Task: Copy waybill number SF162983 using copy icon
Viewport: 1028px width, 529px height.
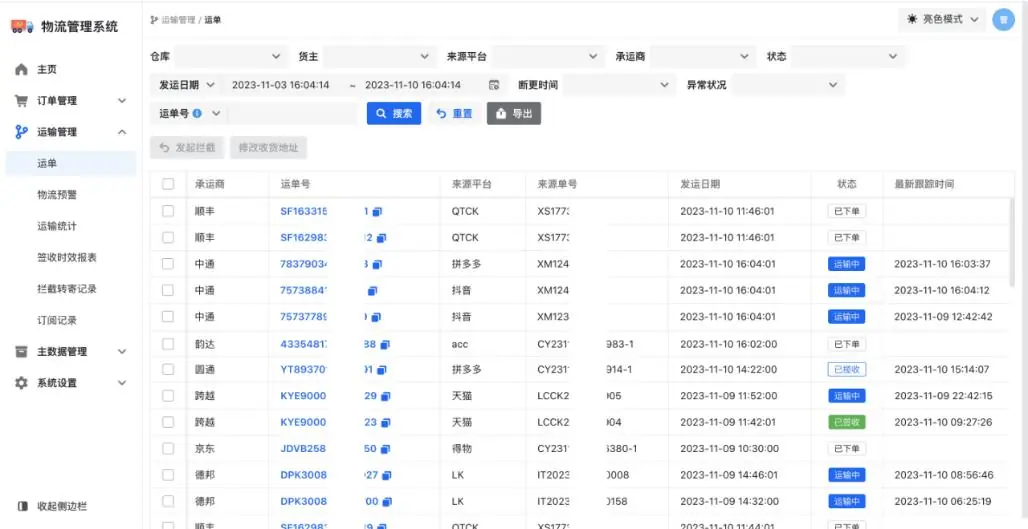Action: (x=382, y=237)
